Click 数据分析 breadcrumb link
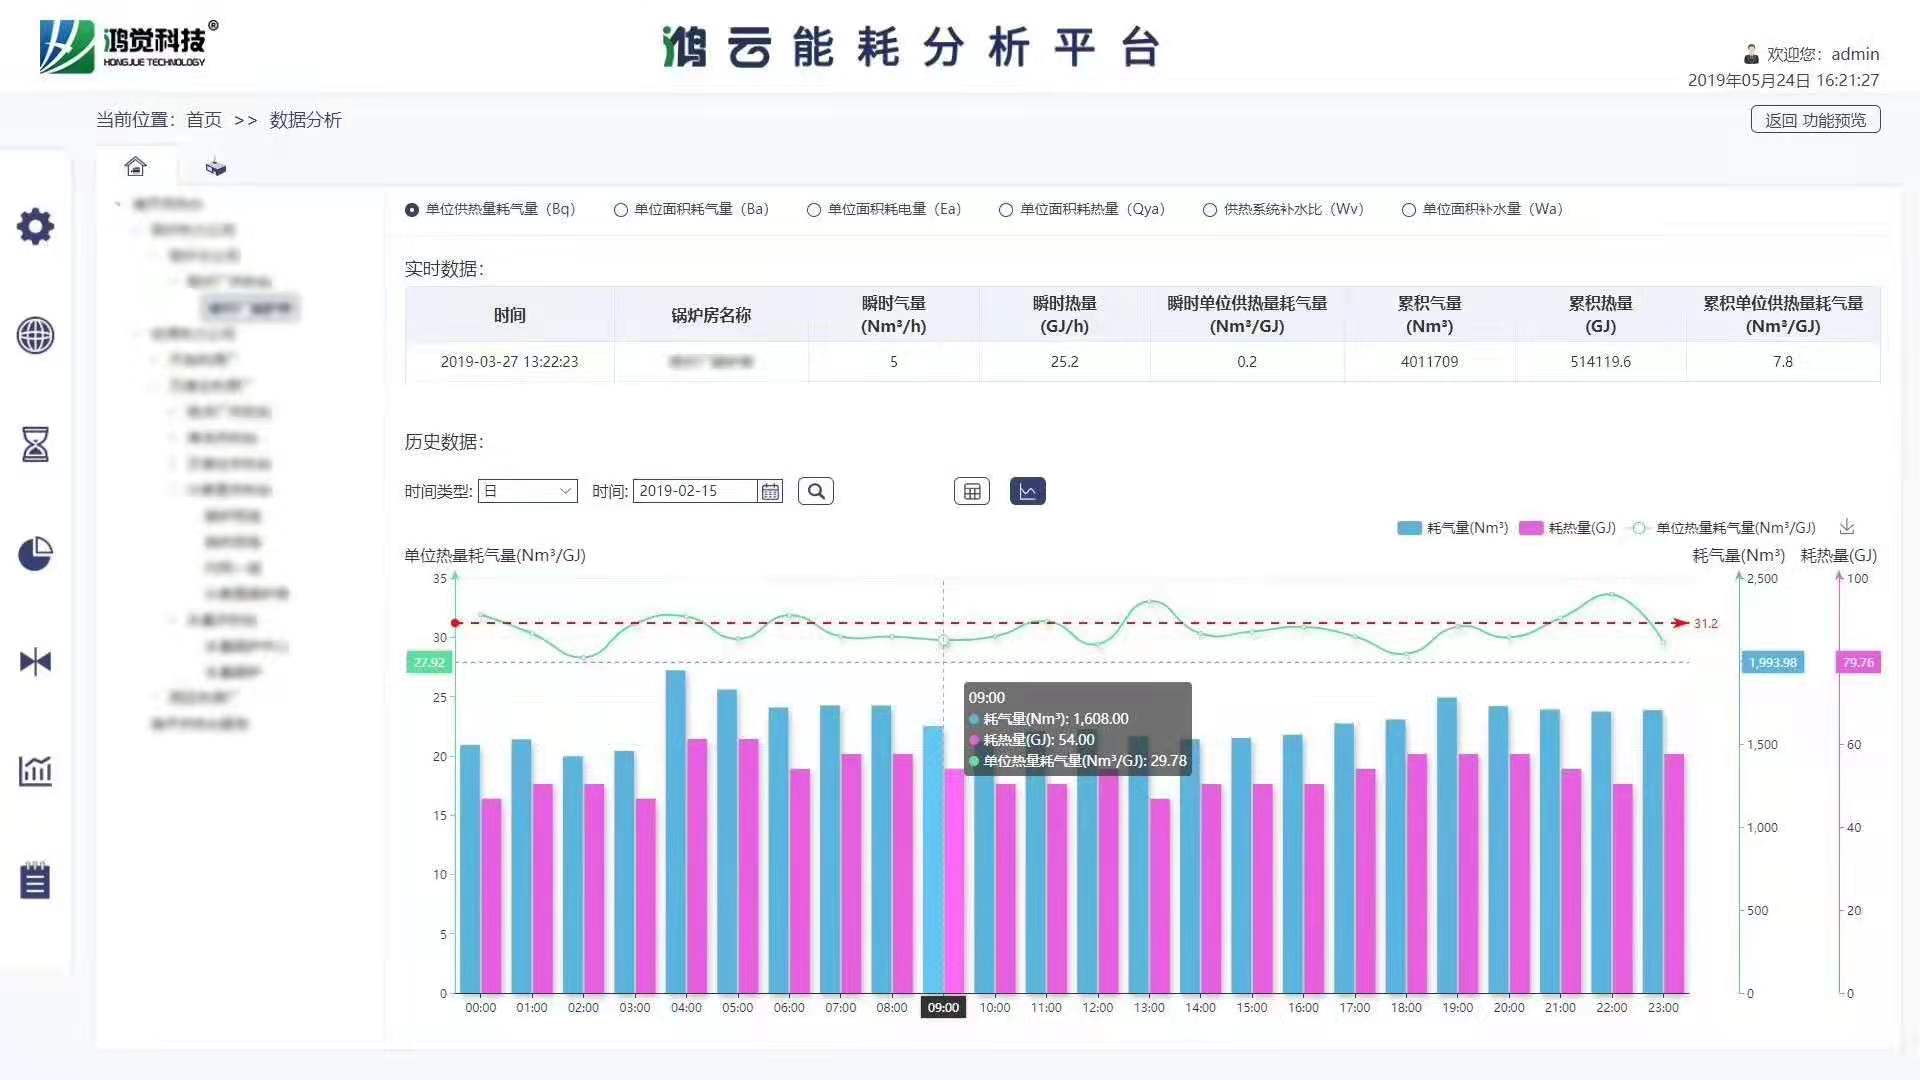1920x1080 pixels. [306, 120]
